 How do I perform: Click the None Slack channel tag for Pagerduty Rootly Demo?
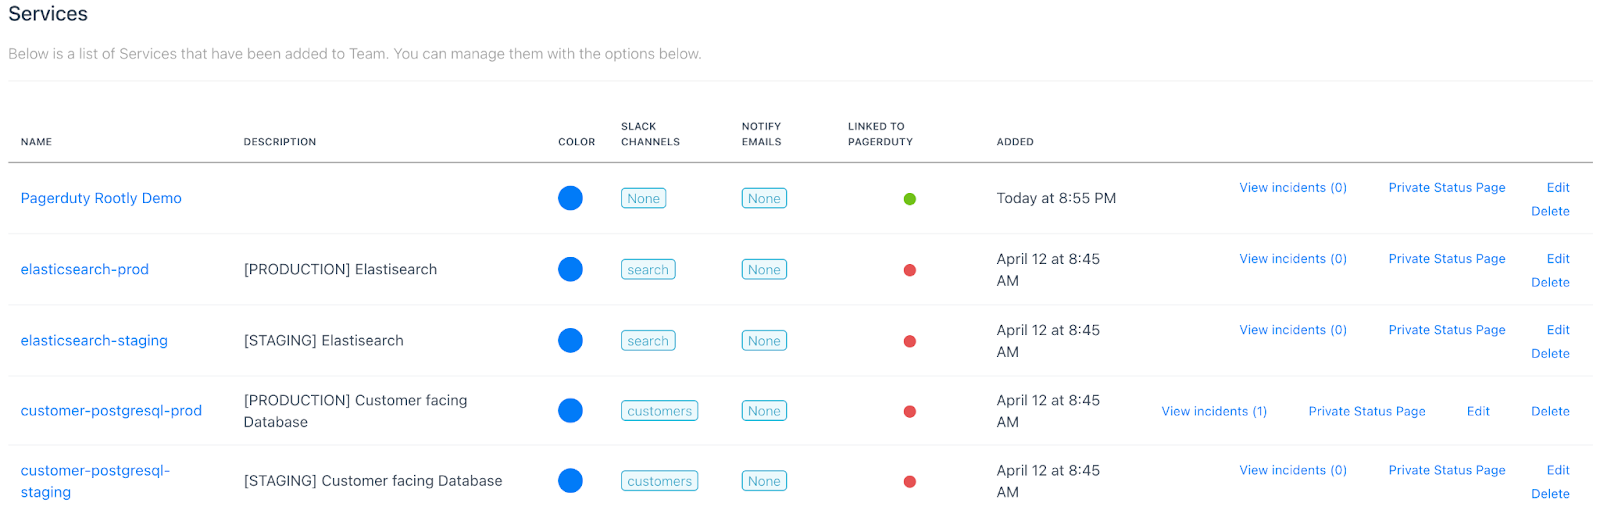tap(643, 199)
